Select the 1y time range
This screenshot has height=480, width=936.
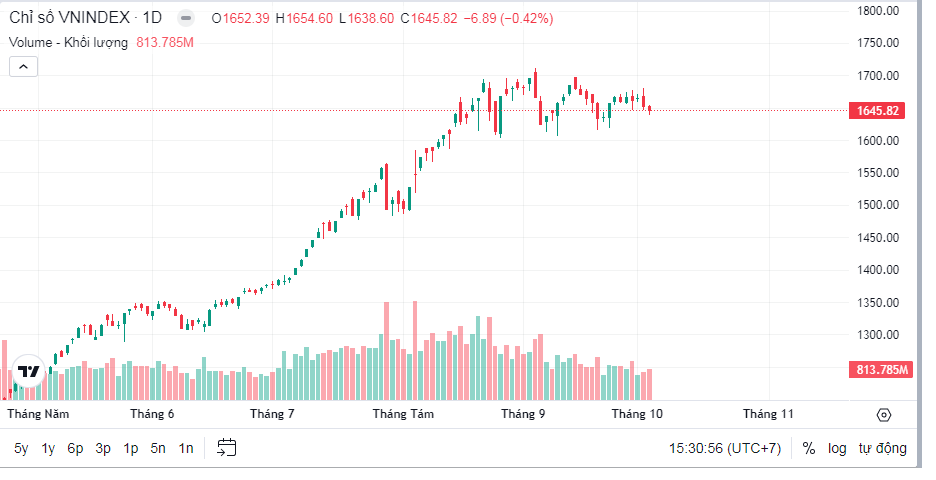pos(48,448)
